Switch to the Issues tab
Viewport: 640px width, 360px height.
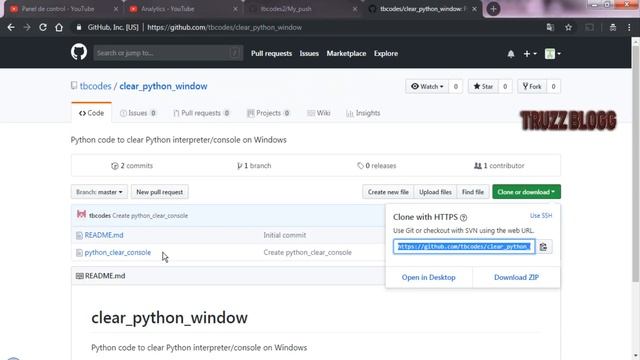(138, 113)
